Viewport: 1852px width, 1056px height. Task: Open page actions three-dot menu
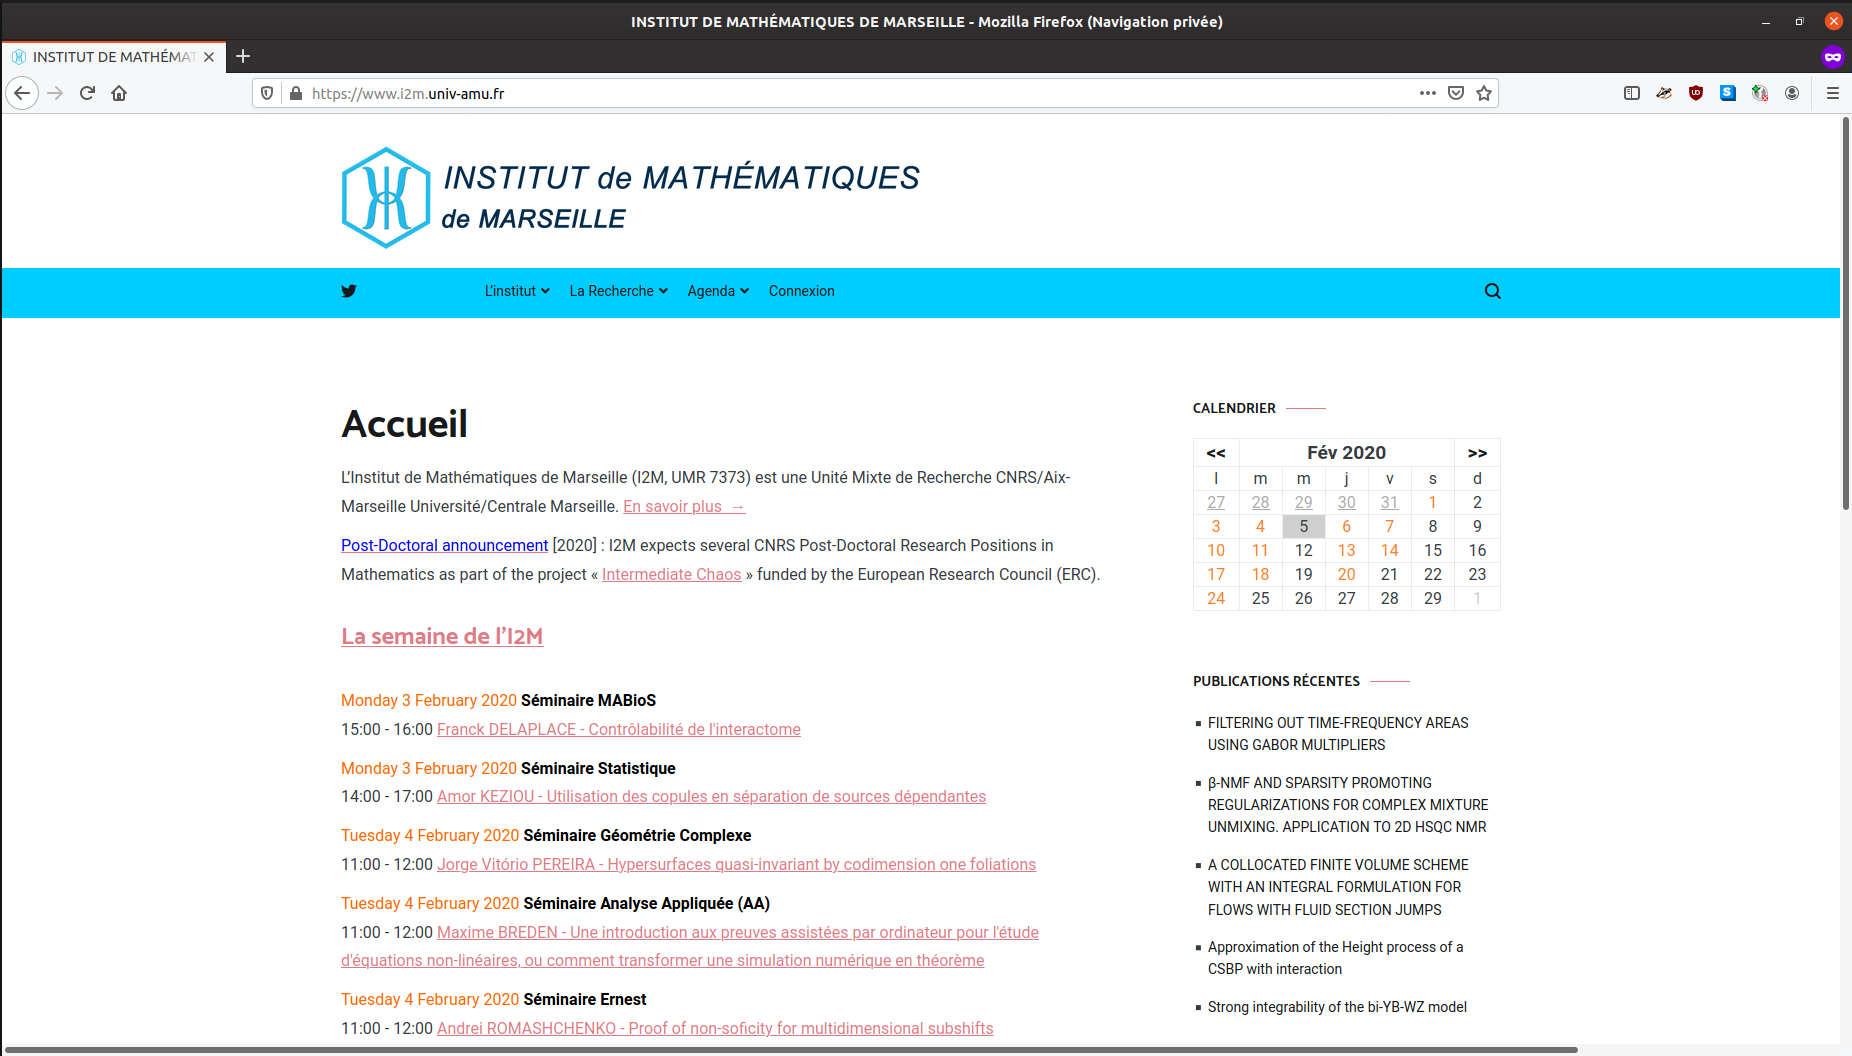(1428, 93)
